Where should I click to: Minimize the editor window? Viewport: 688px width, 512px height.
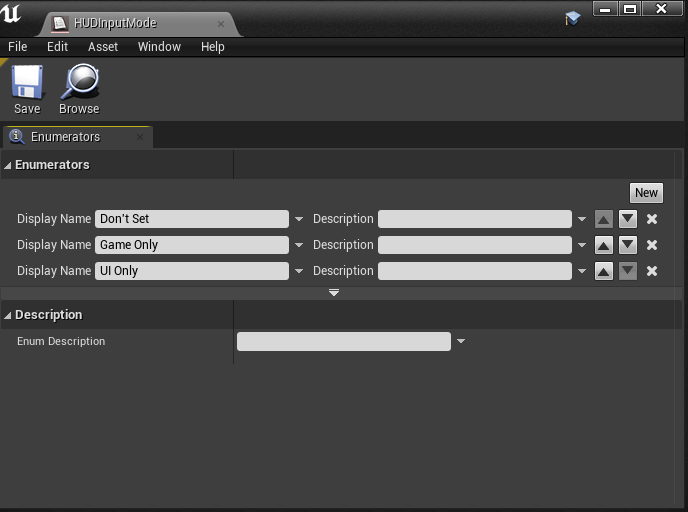pos(606,9)
